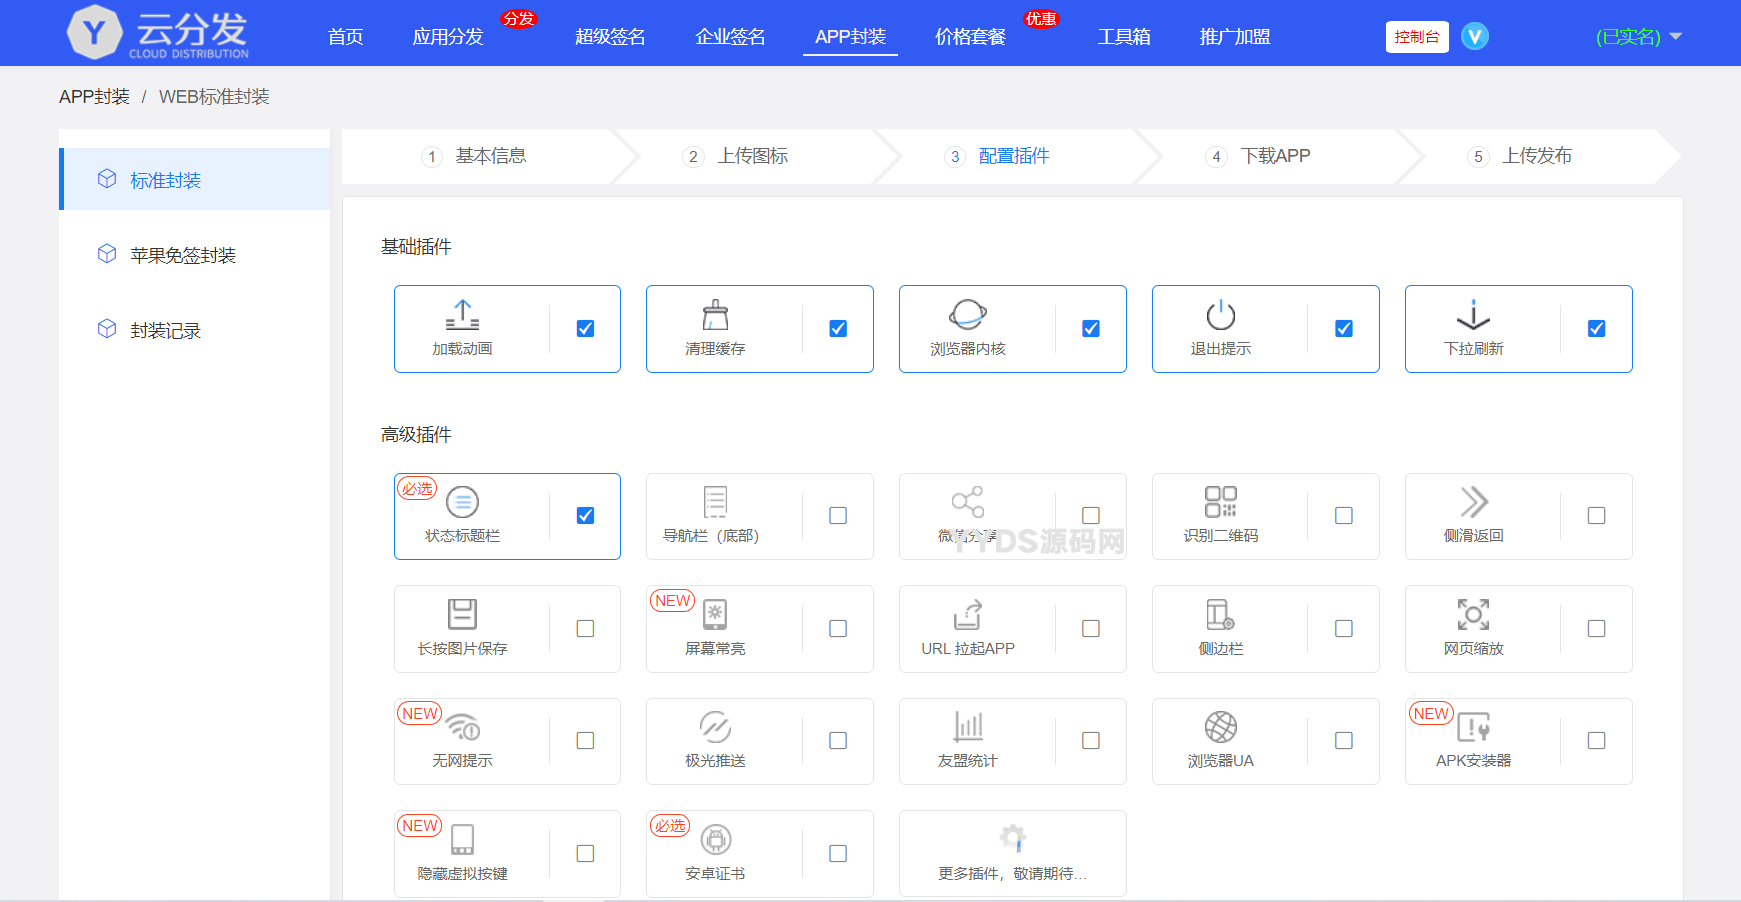Screen dimensions: 1741x902
Task: Click the 长按图片保存 floppy icon
Action: click(x=462, y=614)
